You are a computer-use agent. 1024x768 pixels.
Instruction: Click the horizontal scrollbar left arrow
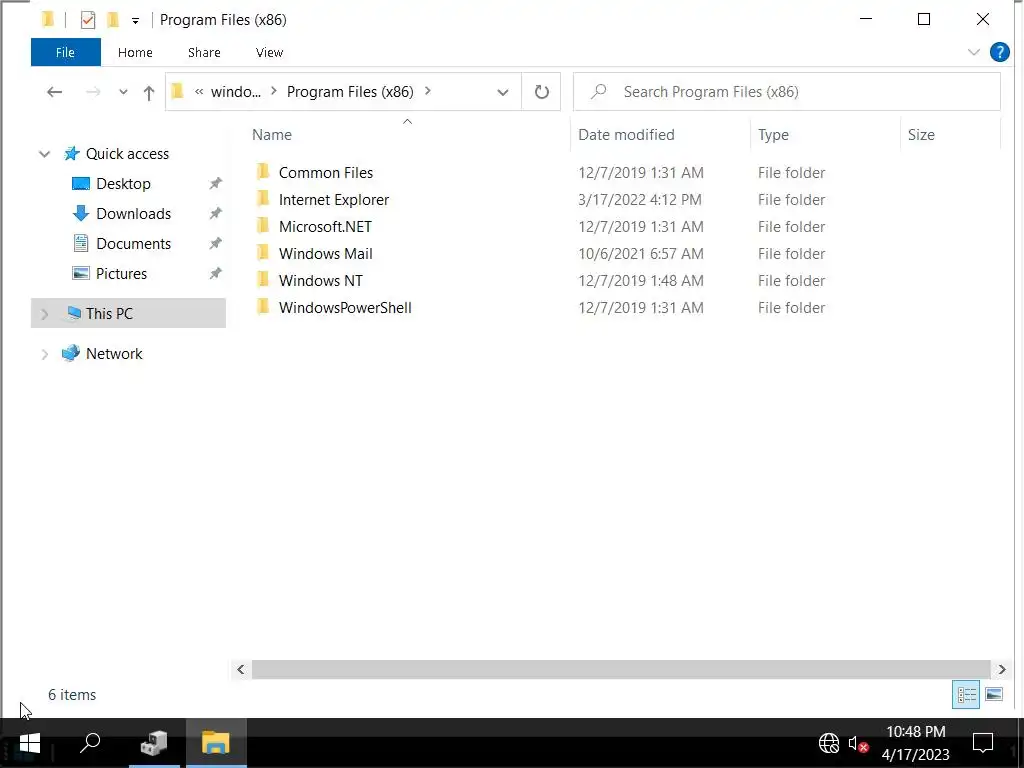tap(241, 669)
